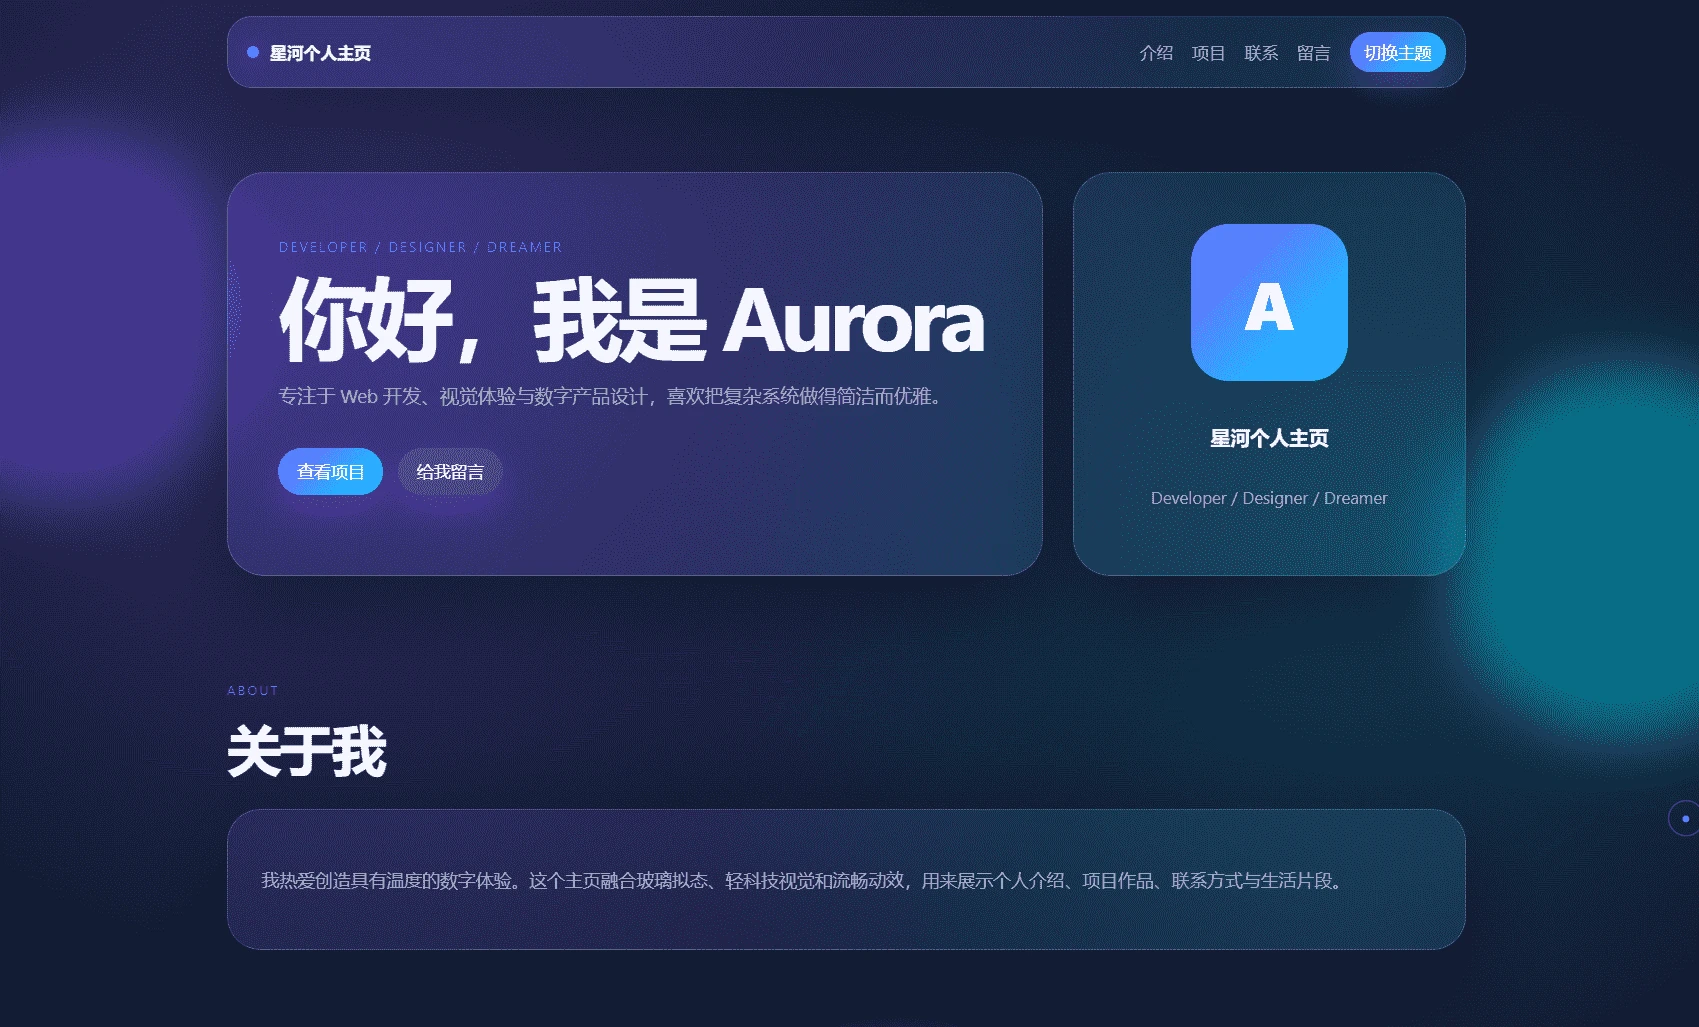1699x1027 pixels.
Task: Click the 查看项目 button
Action: 330,471
